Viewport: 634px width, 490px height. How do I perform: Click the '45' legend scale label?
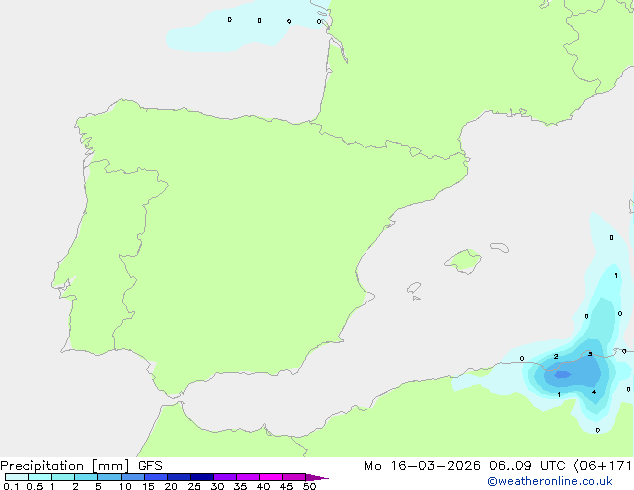[286, 486]
